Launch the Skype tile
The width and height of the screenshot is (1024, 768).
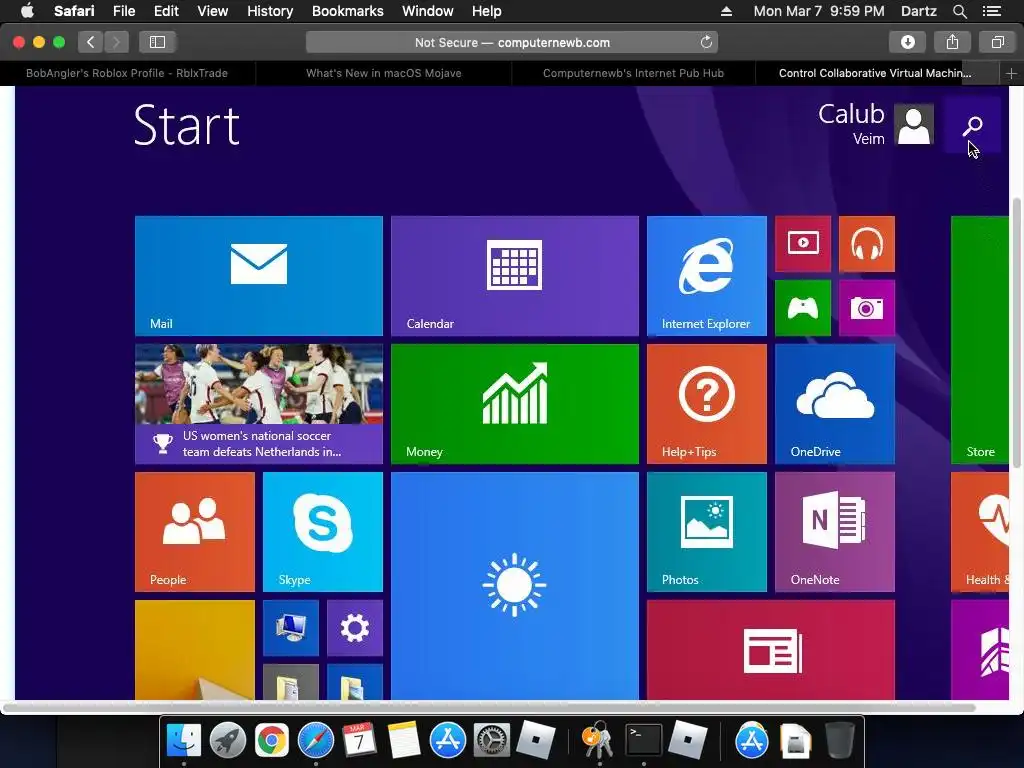[323, 532]
